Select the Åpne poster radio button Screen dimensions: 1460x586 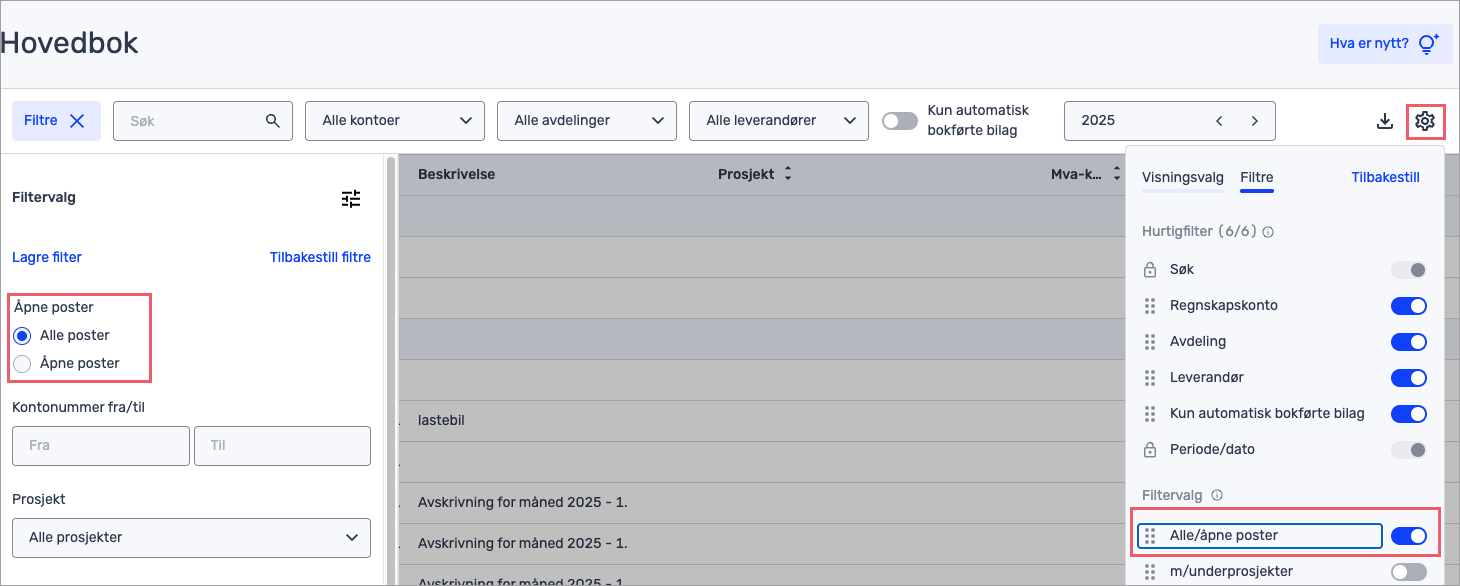[22, 364]
